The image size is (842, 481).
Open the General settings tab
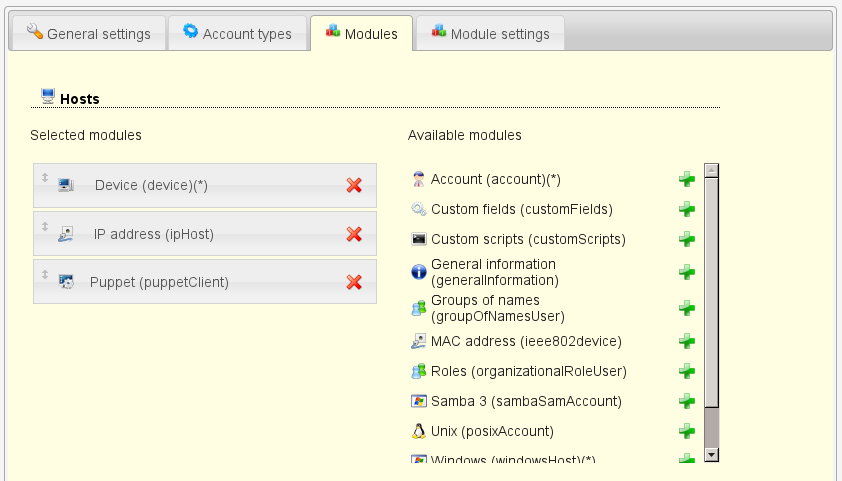[x=86, y=34]
